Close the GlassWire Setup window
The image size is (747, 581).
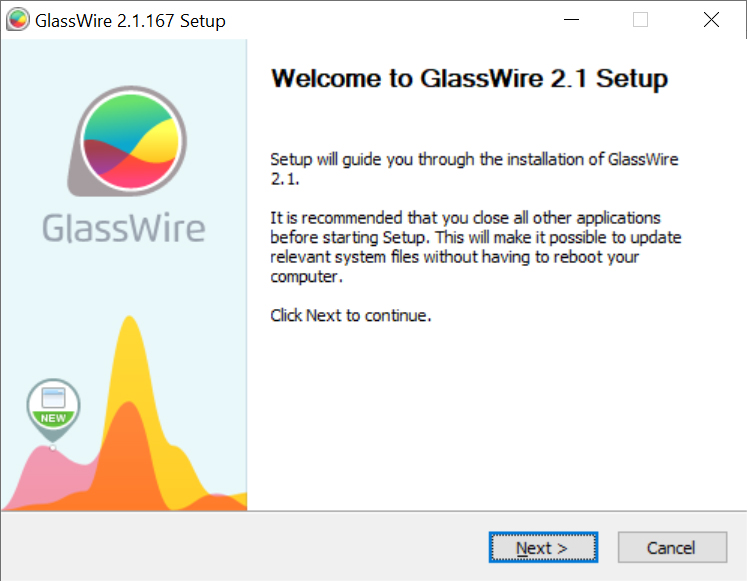(x=711, y=20)
